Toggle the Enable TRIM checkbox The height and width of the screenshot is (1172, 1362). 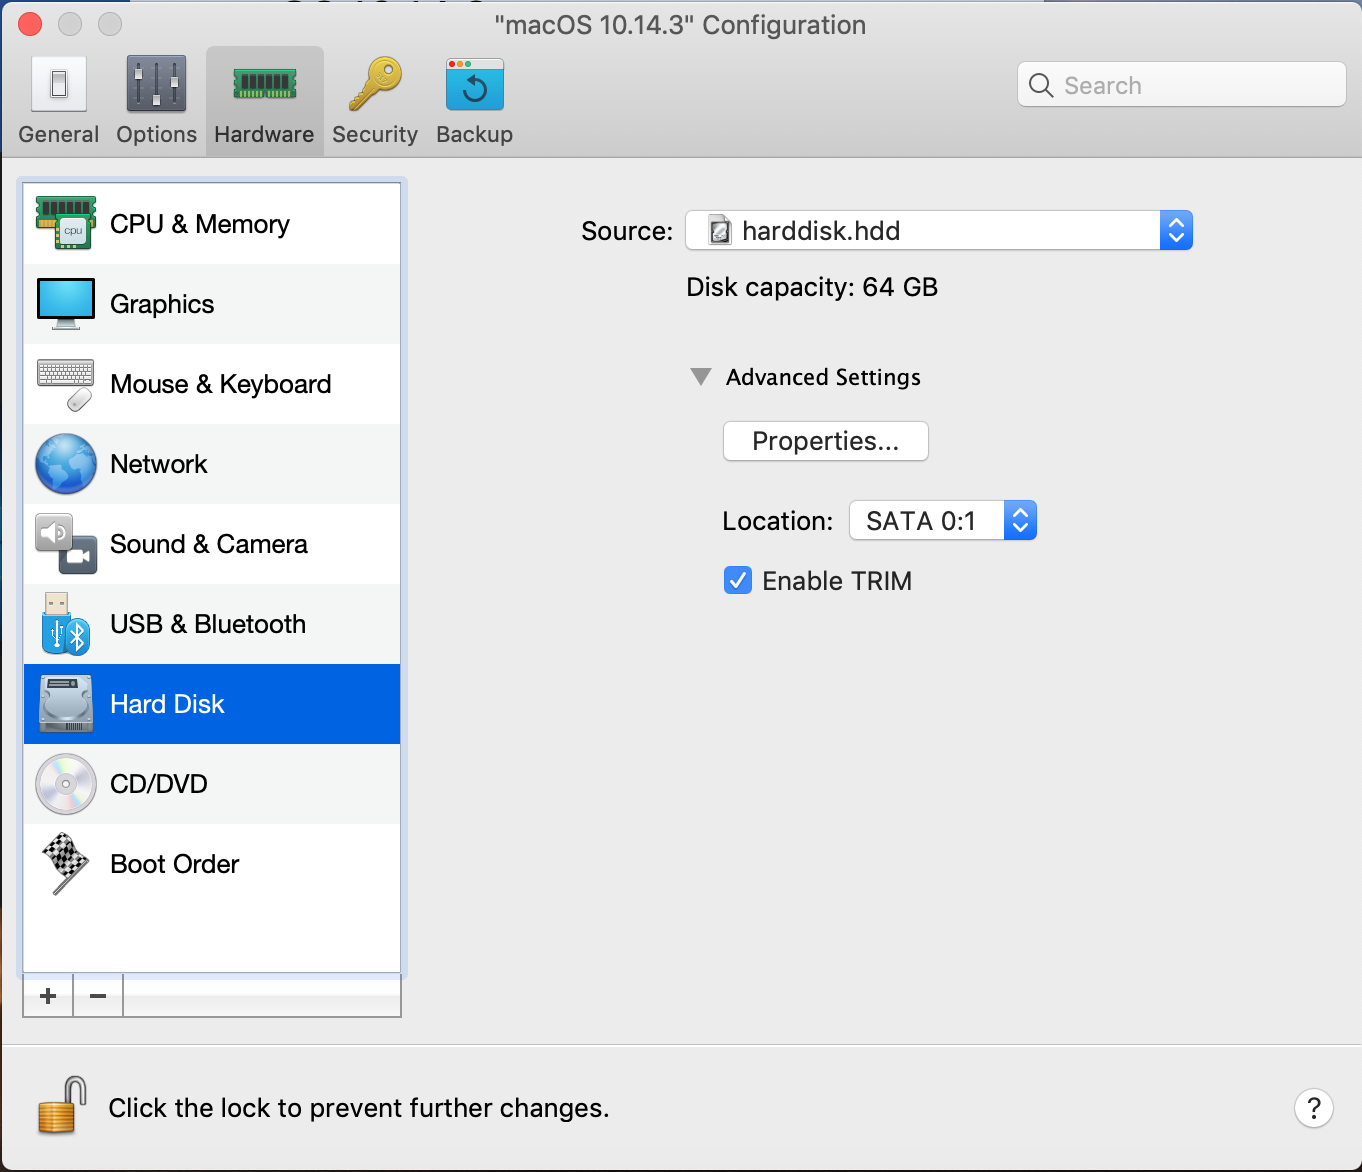[738, 580]
